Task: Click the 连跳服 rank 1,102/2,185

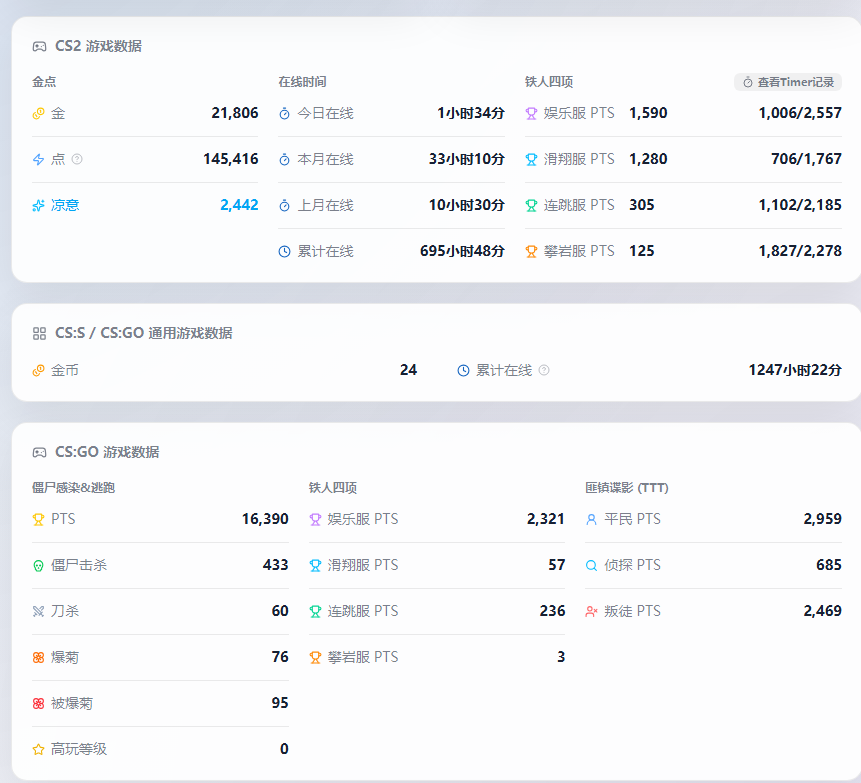Action: (x=800, y=205)
